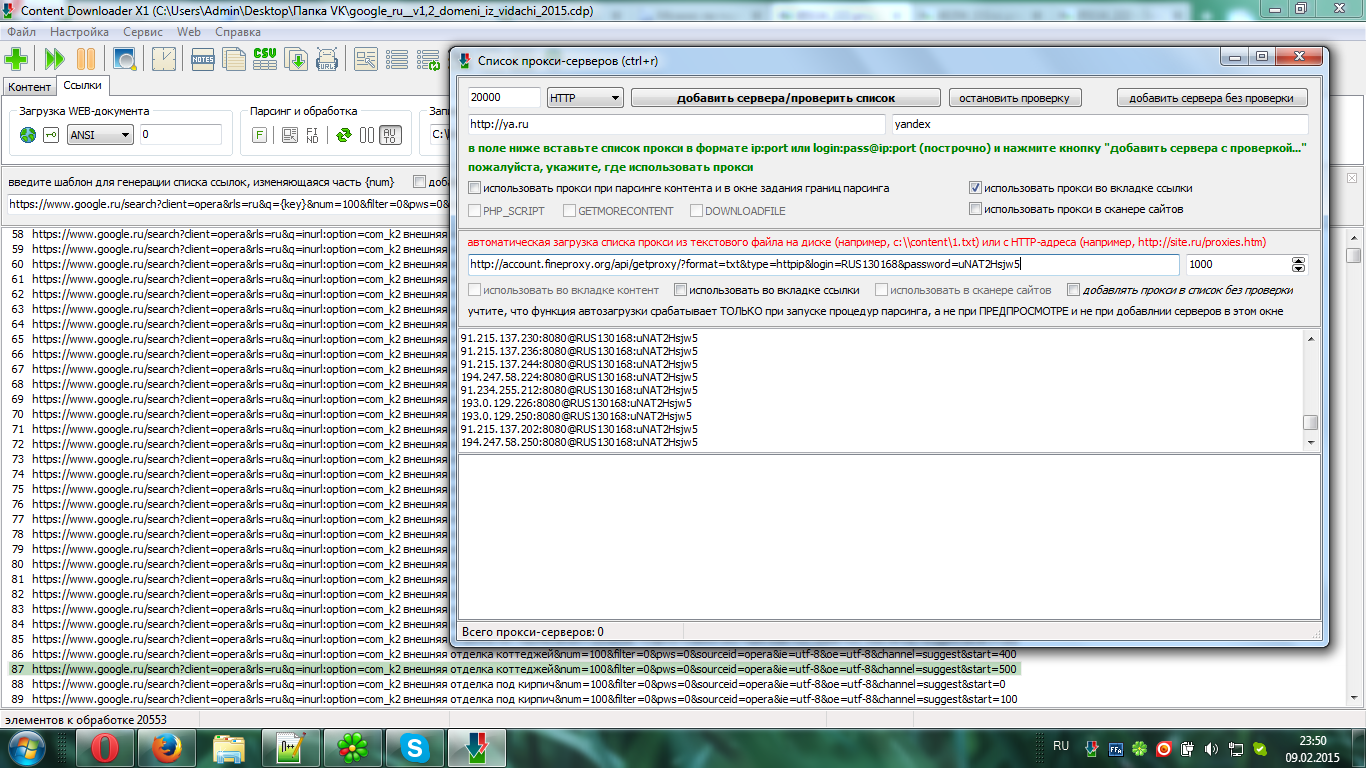1366x768 pixels.
Task: Open the CSV table toolbar icon
Action: 265,59
